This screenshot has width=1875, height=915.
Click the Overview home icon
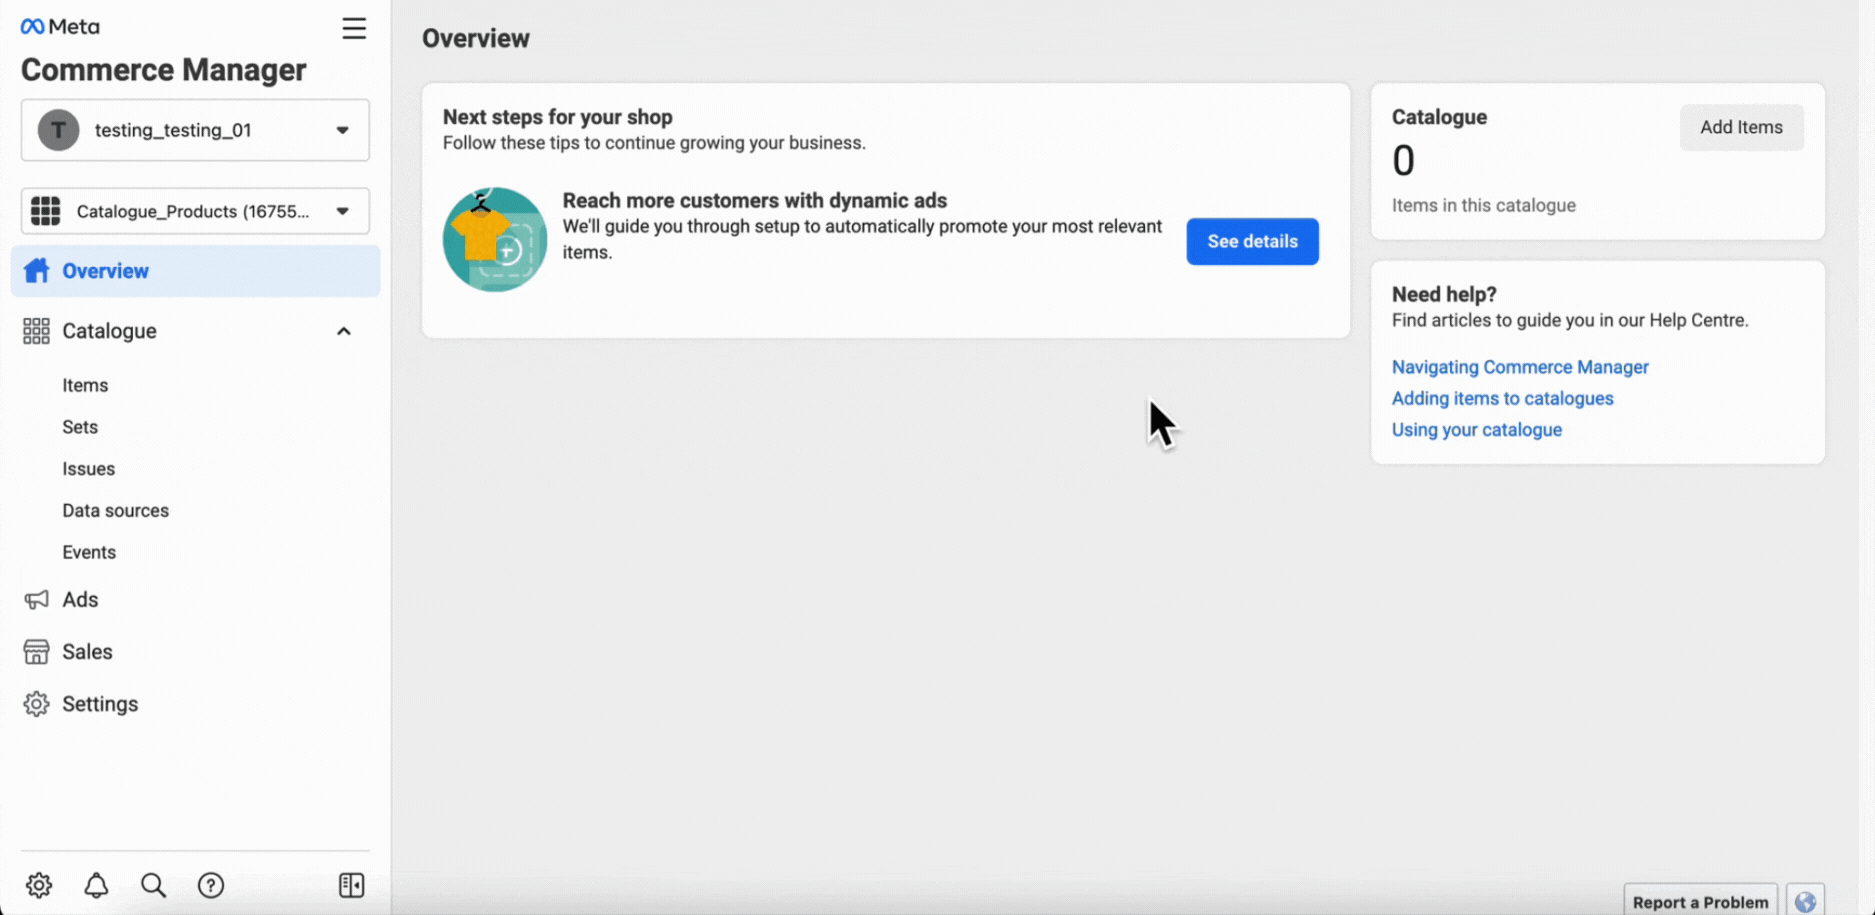37,271
